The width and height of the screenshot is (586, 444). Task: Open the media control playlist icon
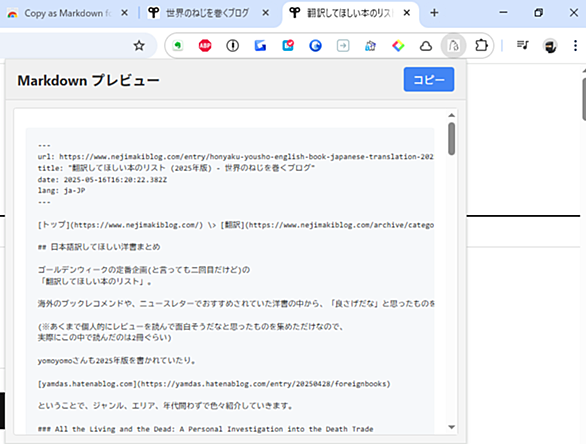coord(522,46)
